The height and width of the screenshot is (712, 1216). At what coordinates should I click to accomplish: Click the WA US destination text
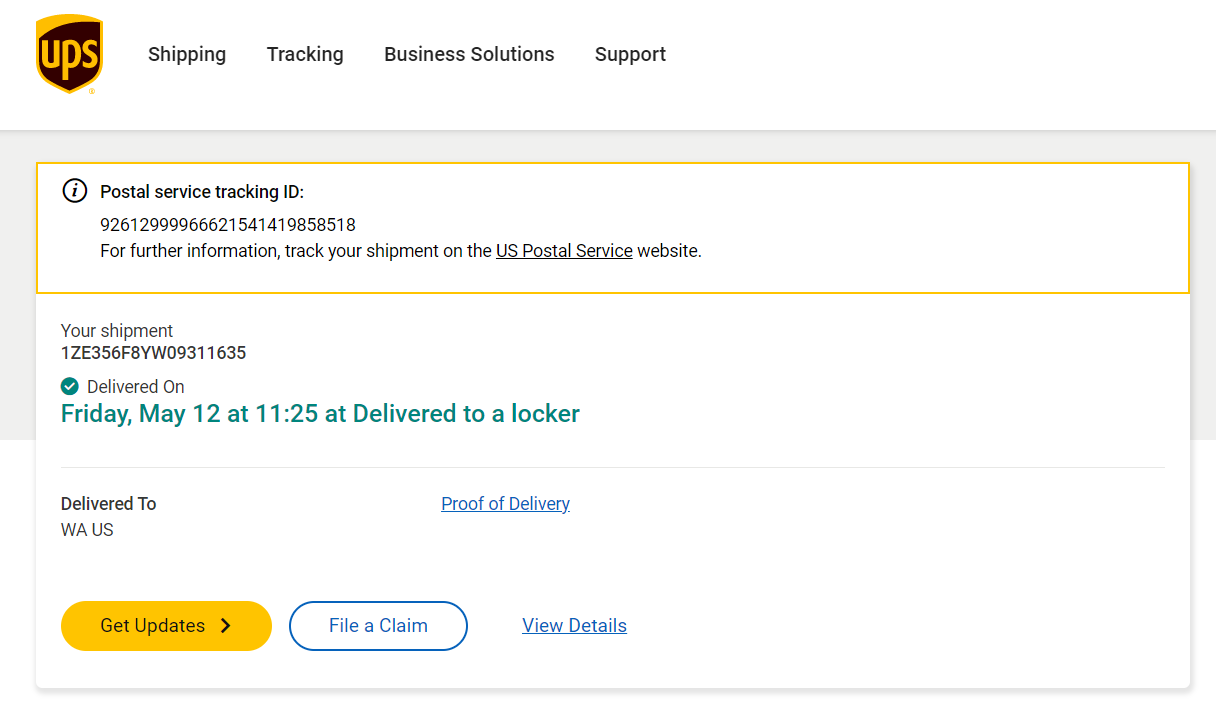tap(87, 530)
